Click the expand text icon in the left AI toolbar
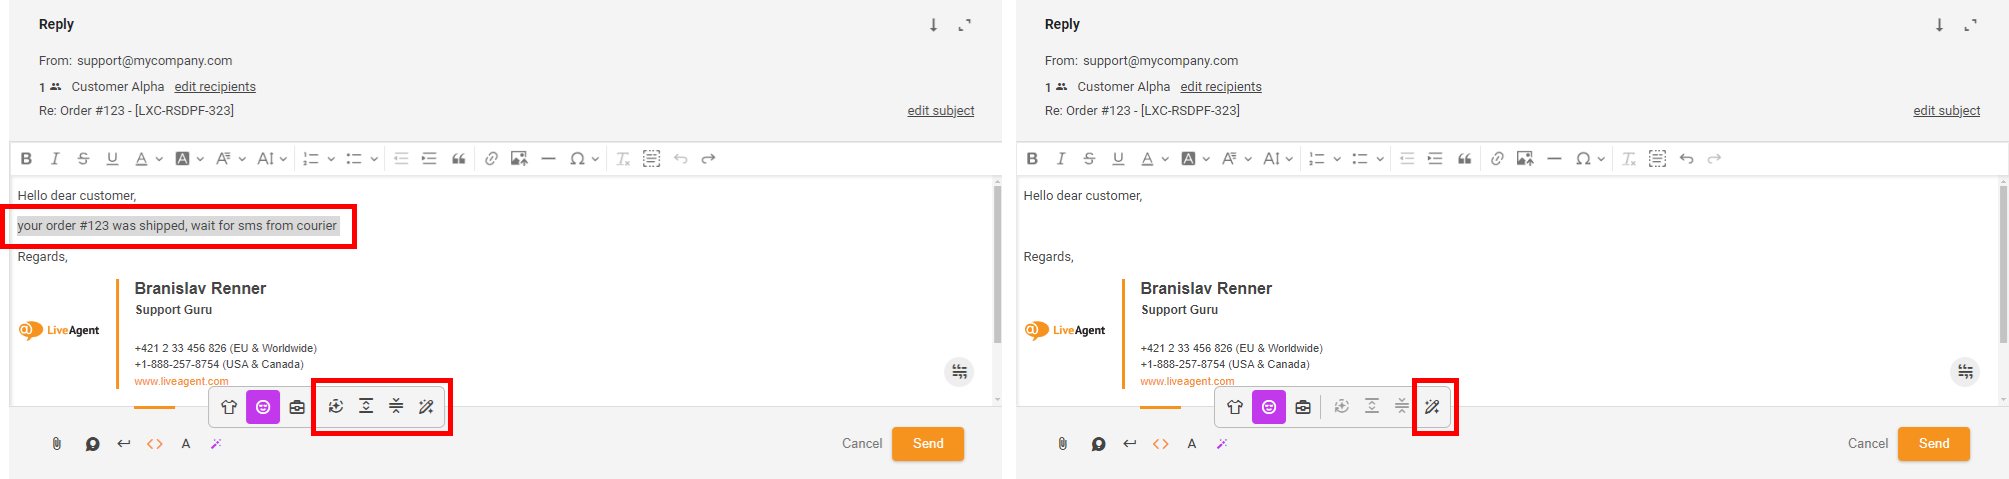The width and height of the screenshot is (2009, 479). [x=366, y=406]
